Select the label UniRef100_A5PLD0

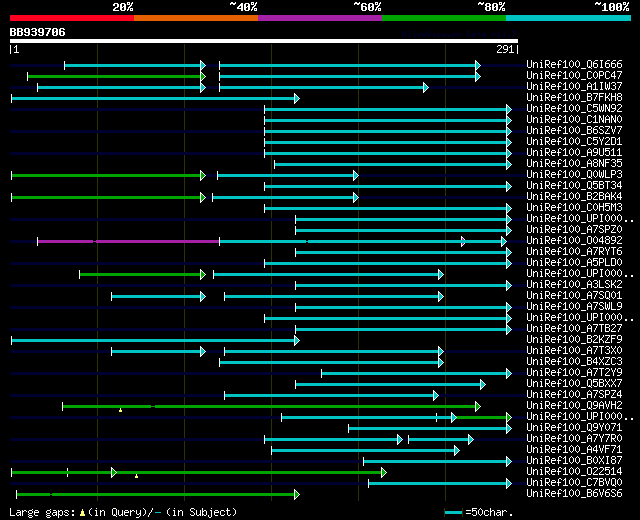(x=574, y=263)
